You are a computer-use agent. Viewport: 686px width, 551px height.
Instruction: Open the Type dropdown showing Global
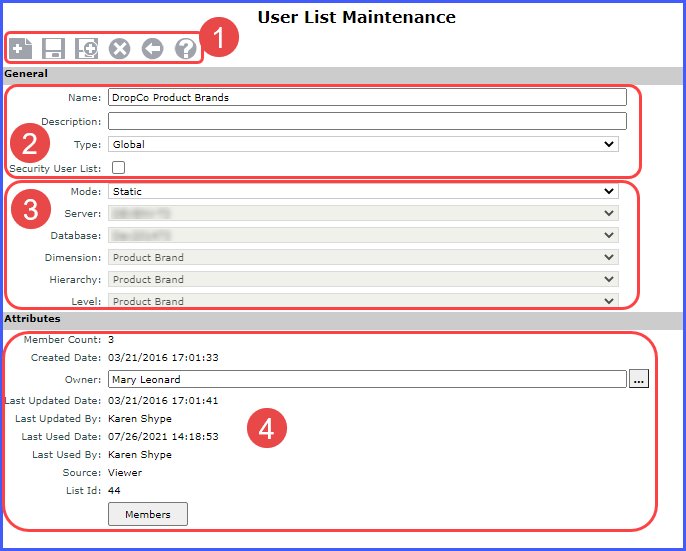point(363,144)
